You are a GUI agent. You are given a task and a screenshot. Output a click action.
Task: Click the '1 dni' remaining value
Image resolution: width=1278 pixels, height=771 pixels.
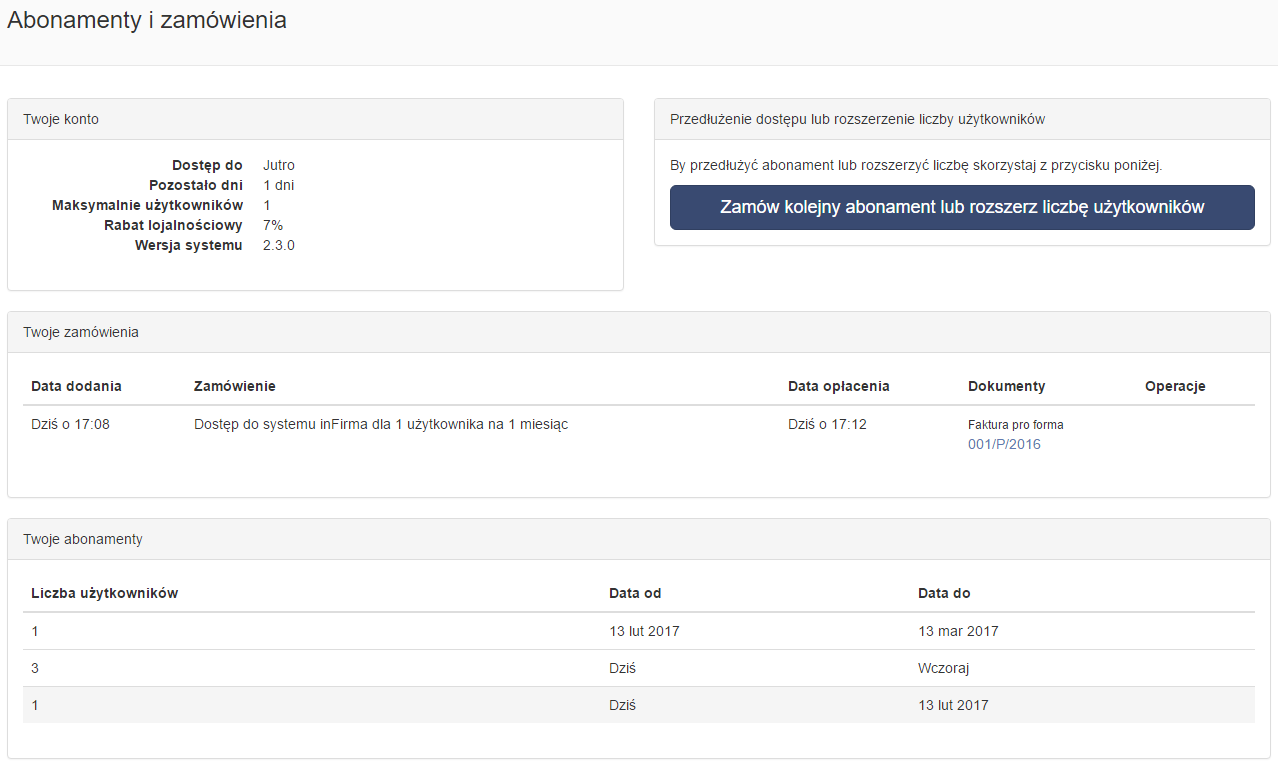[279, 185]
